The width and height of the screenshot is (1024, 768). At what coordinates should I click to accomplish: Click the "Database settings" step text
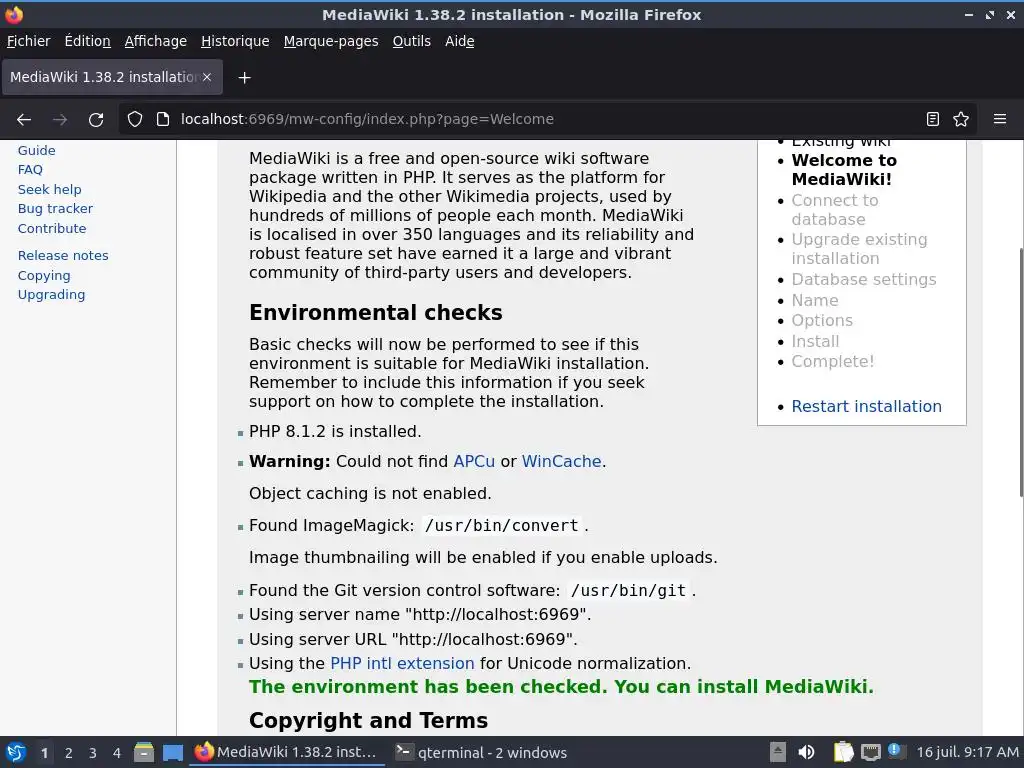863,280
